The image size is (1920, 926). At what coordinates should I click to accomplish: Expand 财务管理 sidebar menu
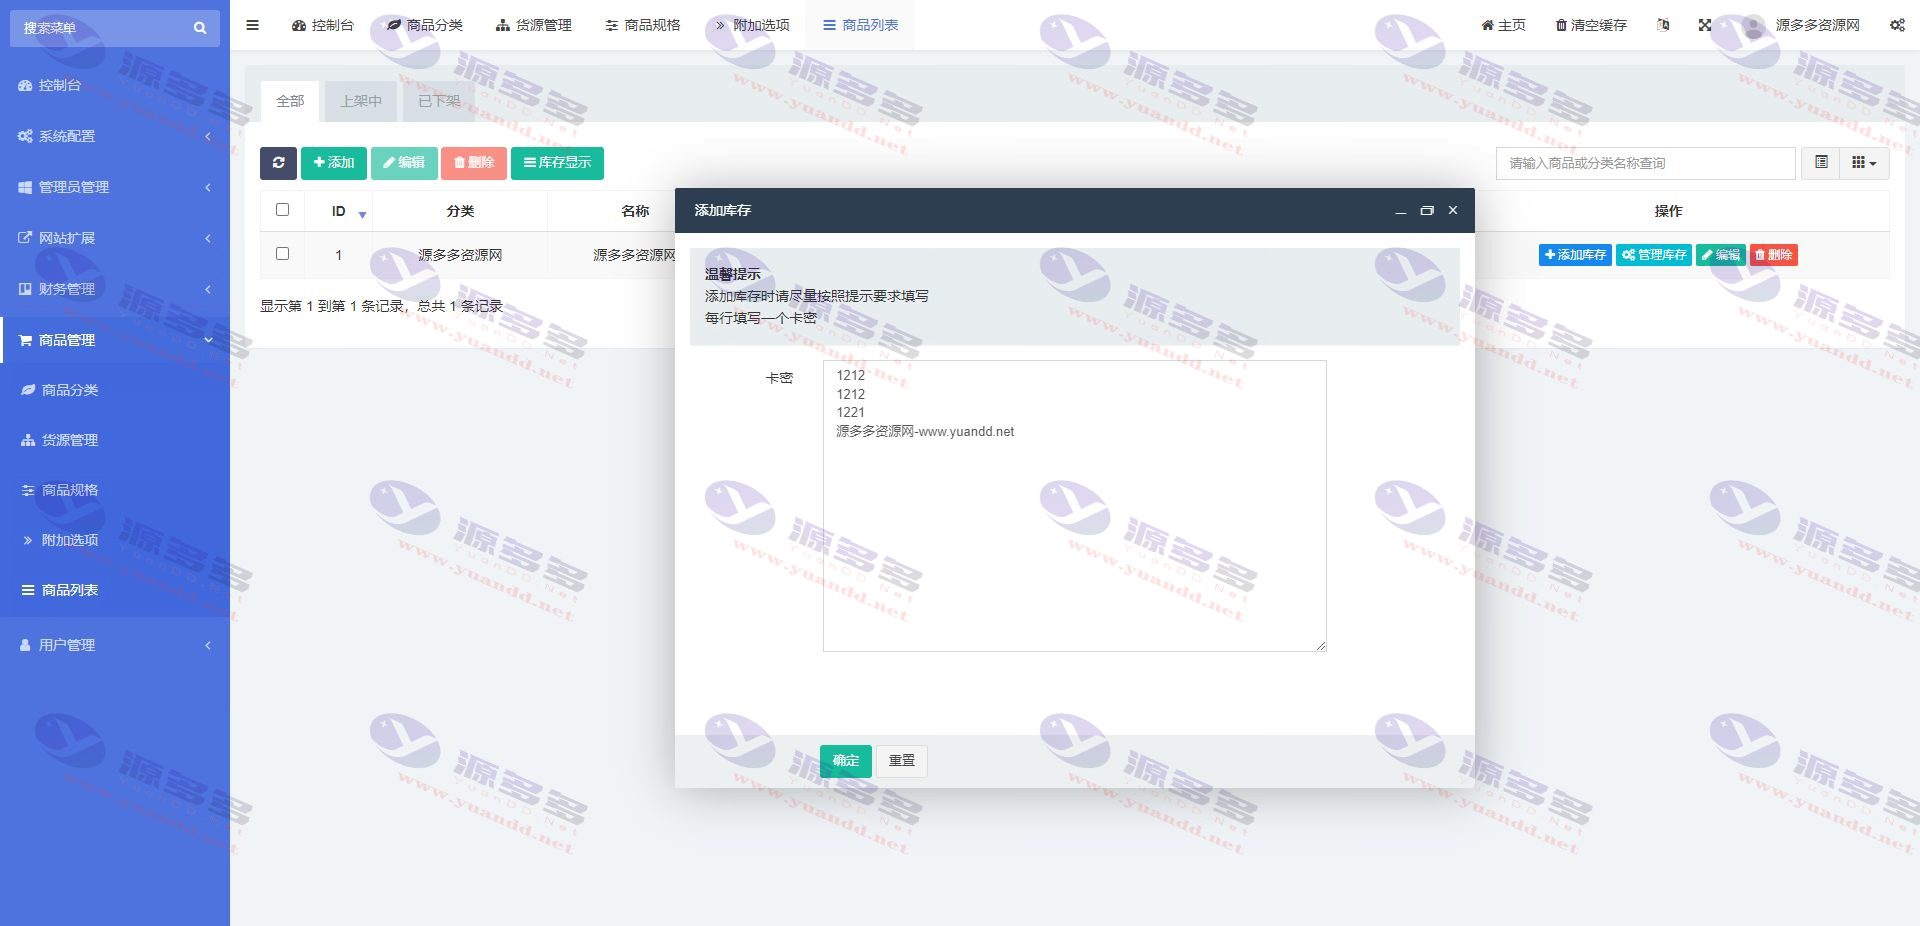(x=115, y=289)
